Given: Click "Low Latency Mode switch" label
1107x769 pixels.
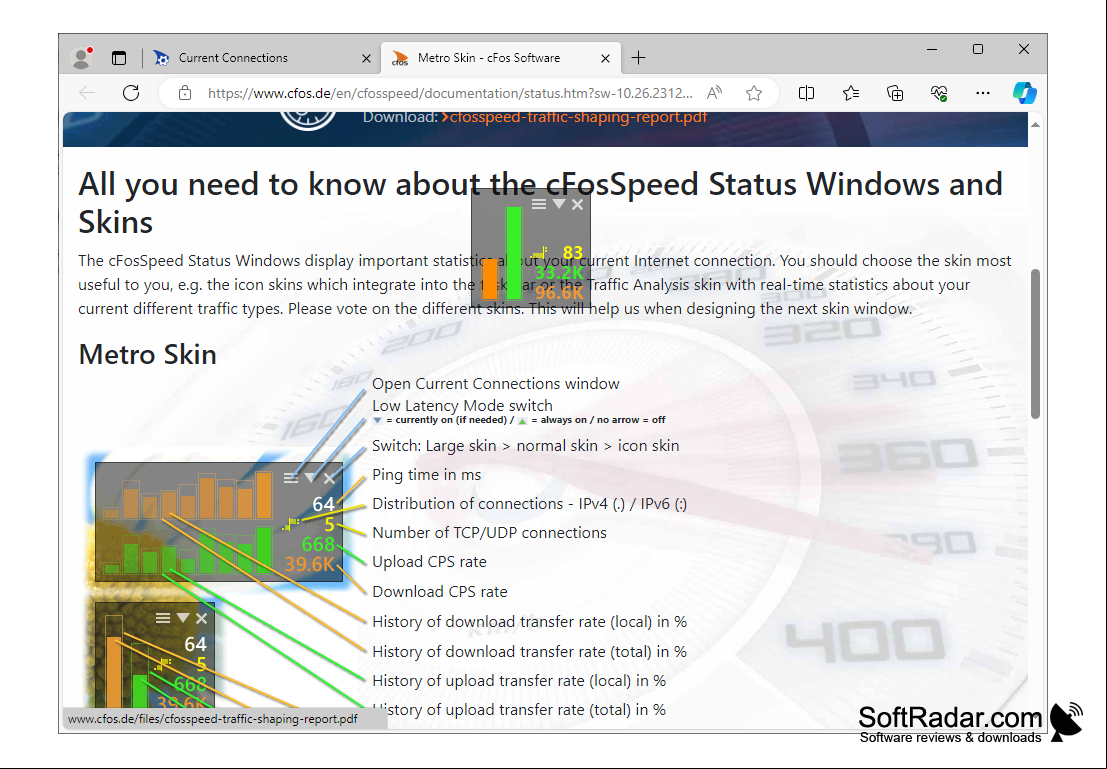Looking at the screenshot, I should (462, 405).
